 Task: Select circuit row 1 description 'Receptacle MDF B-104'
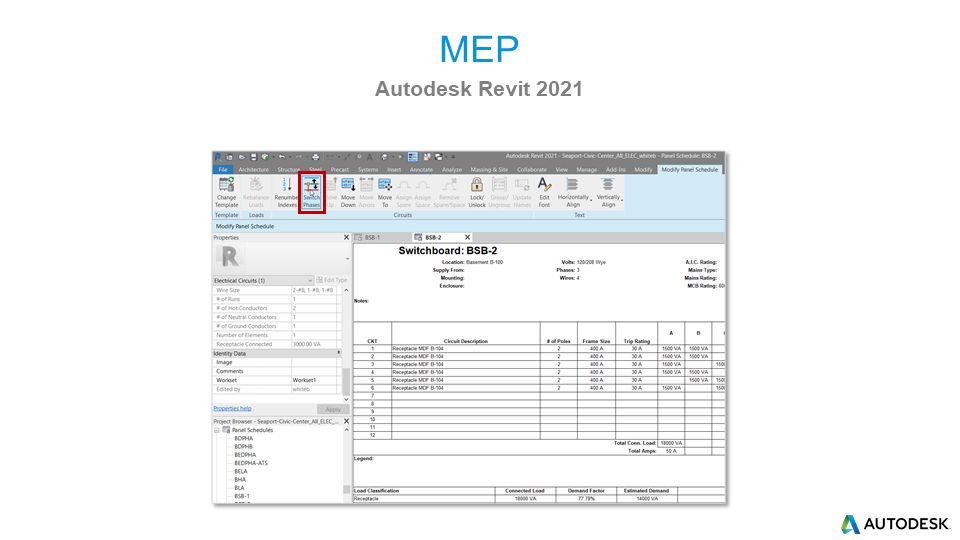418,348
